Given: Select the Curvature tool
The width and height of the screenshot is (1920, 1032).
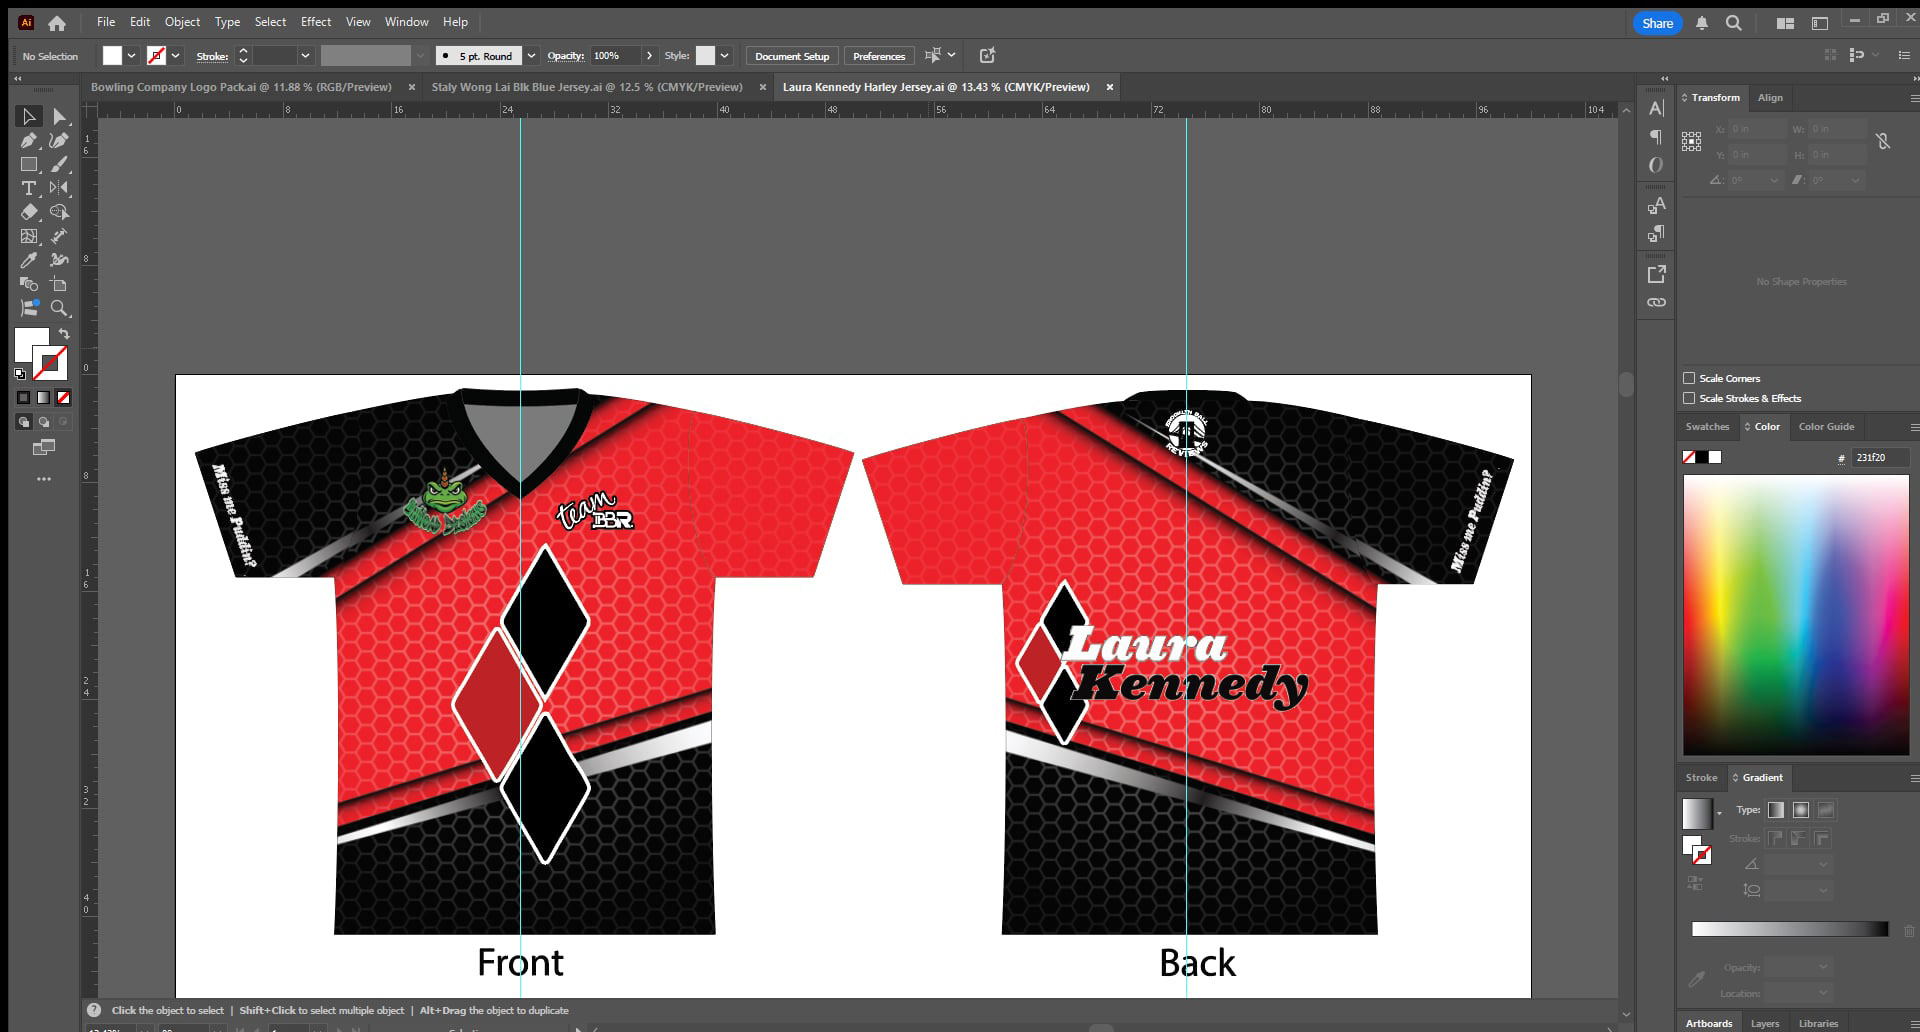Looking at the screenshot, I should point(59,141).
